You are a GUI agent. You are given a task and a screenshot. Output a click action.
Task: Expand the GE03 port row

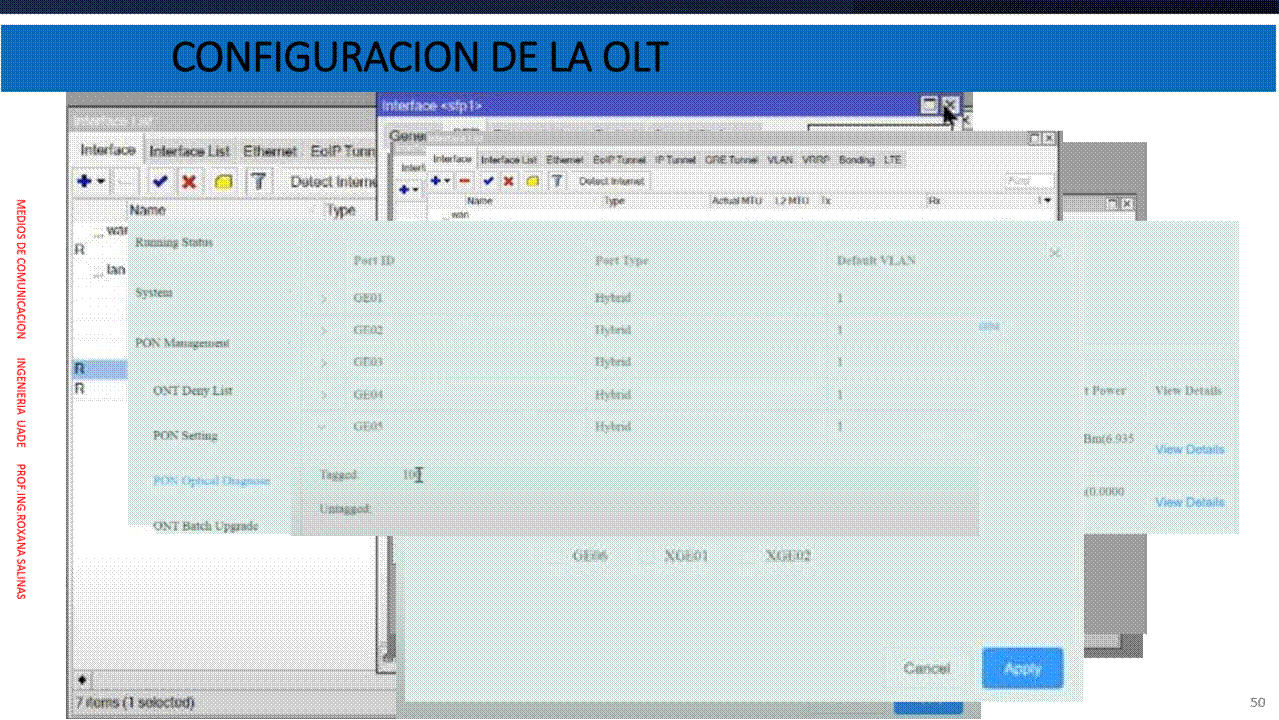[323, 362]
